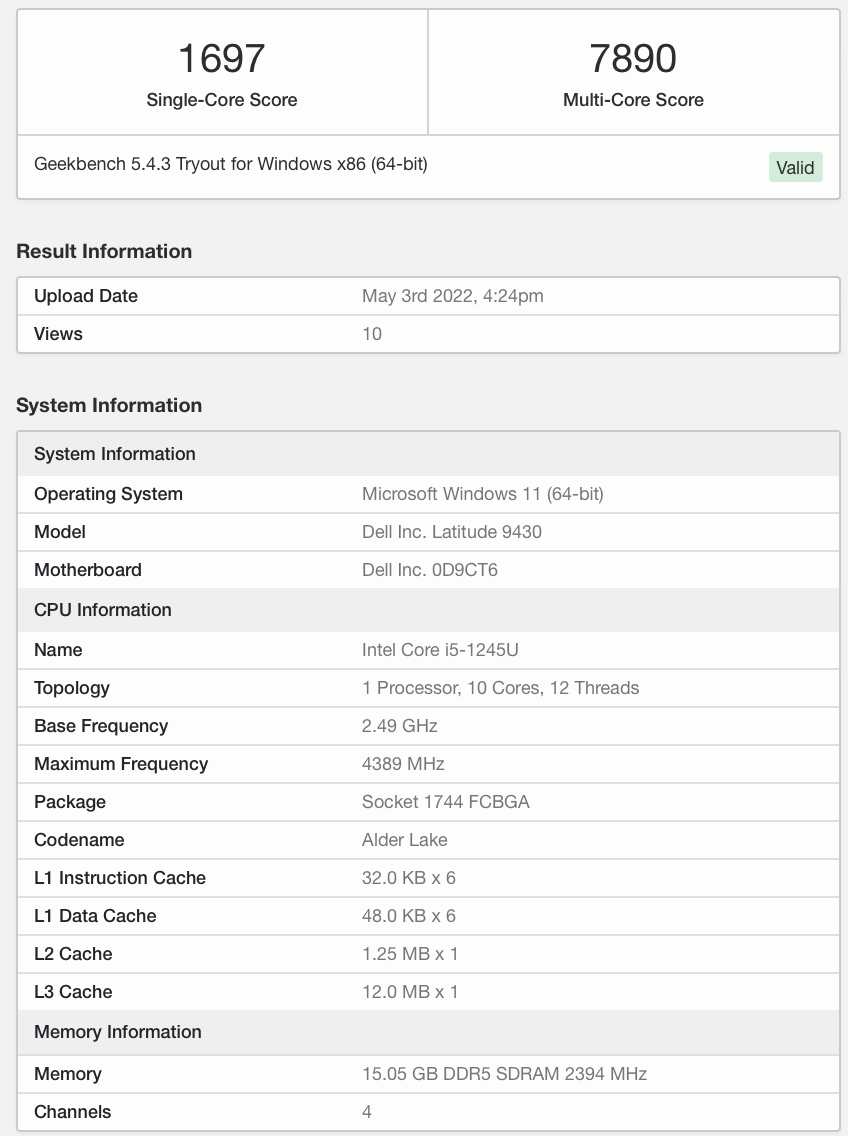Click the Topology label

72,688
